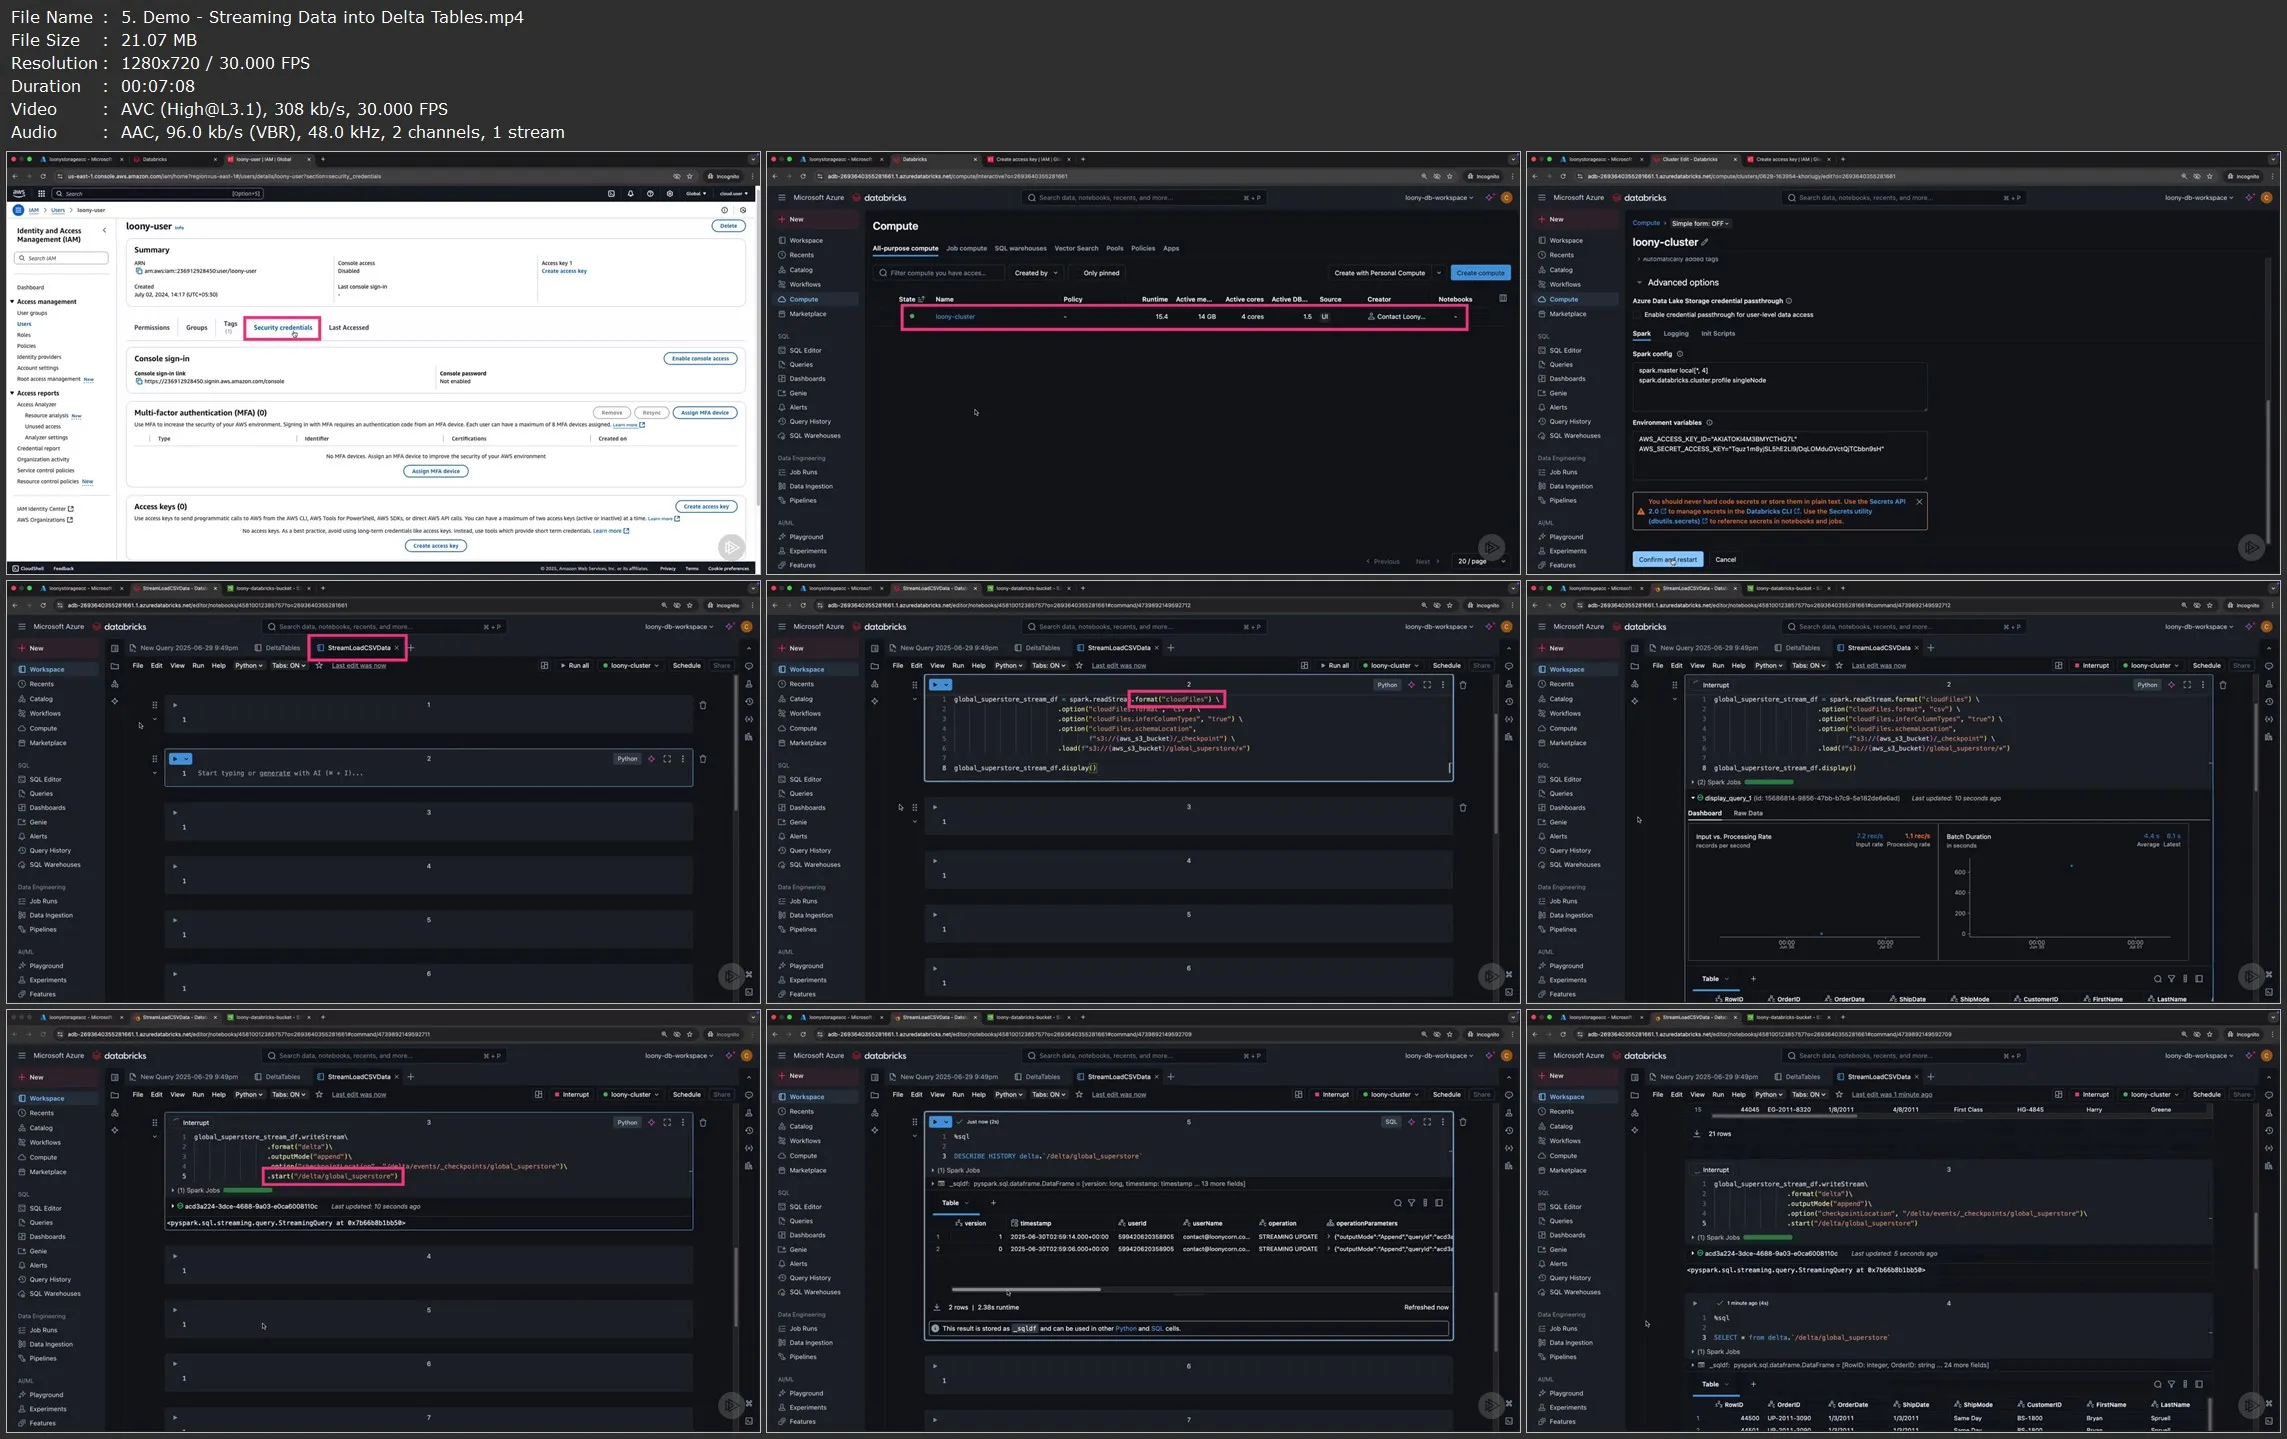Open notifications bell in AWS console header

(630, 194)
